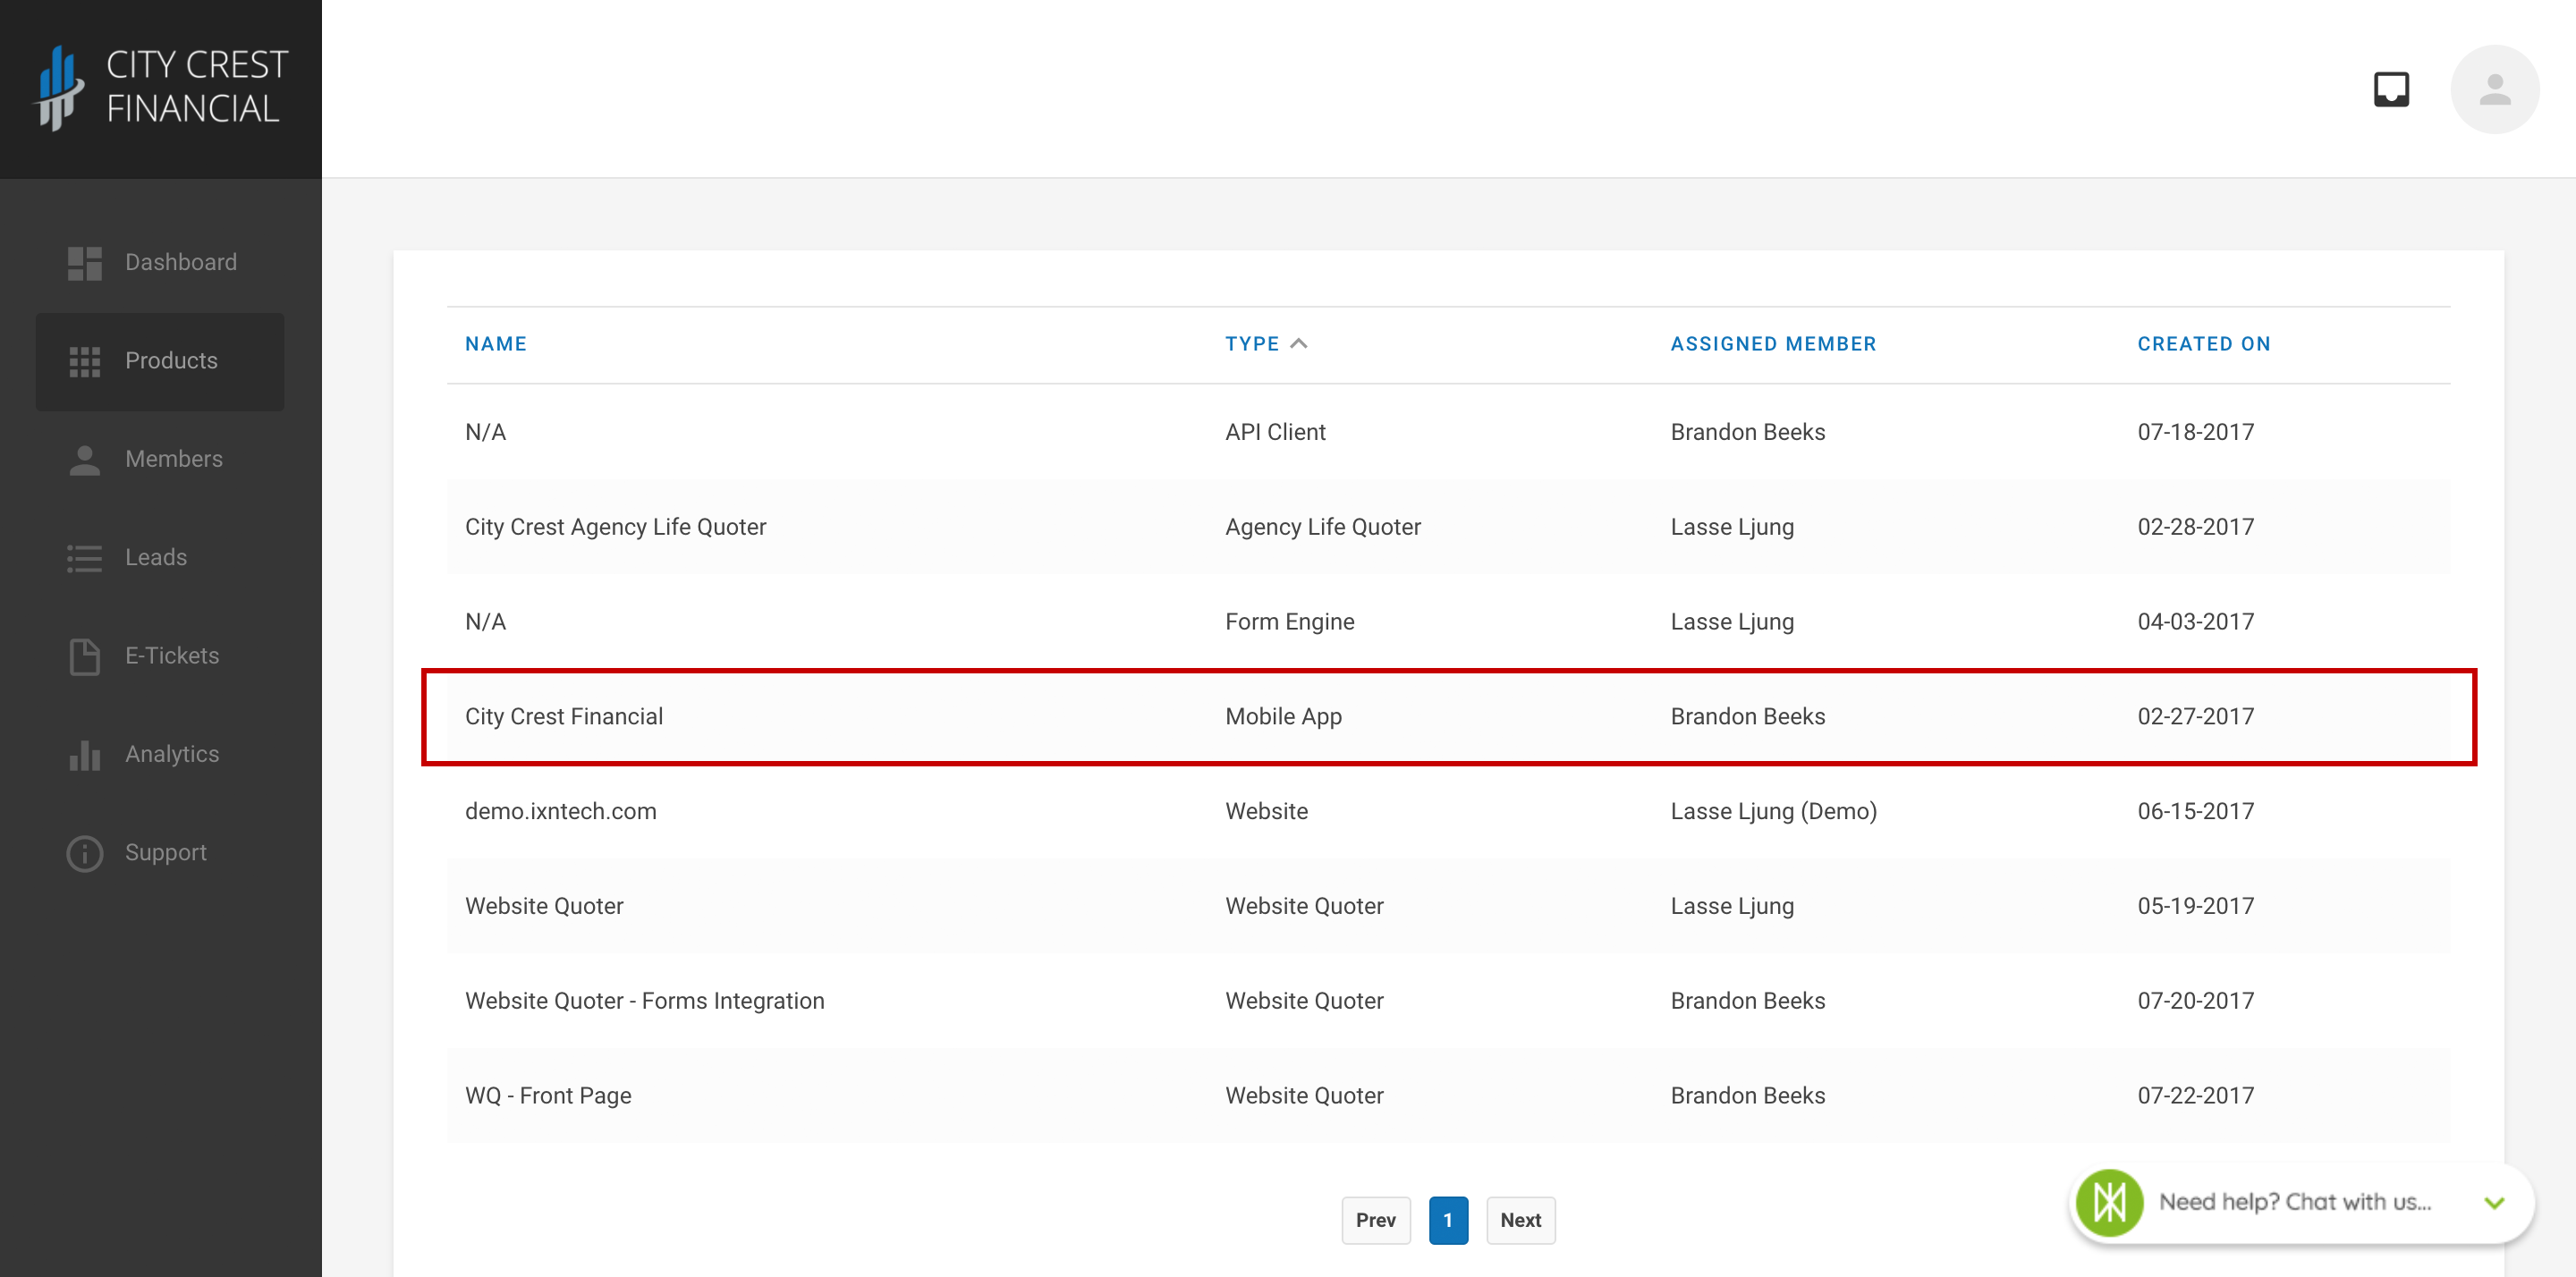This screenshot has width=2576, height=1277.
Task: Go to previous page with Prev
Action: [x=1375, y=1220]
